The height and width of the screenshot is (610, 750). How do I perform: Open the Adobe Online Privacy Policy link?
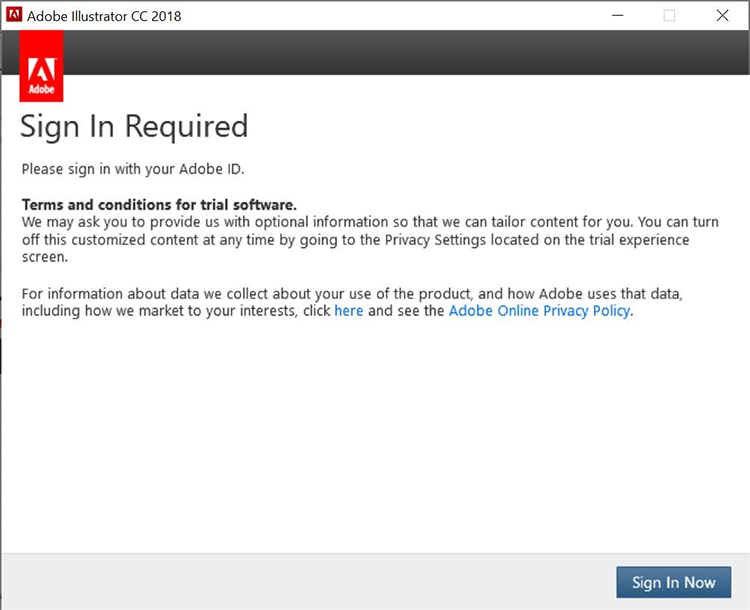tap(539, 311)
